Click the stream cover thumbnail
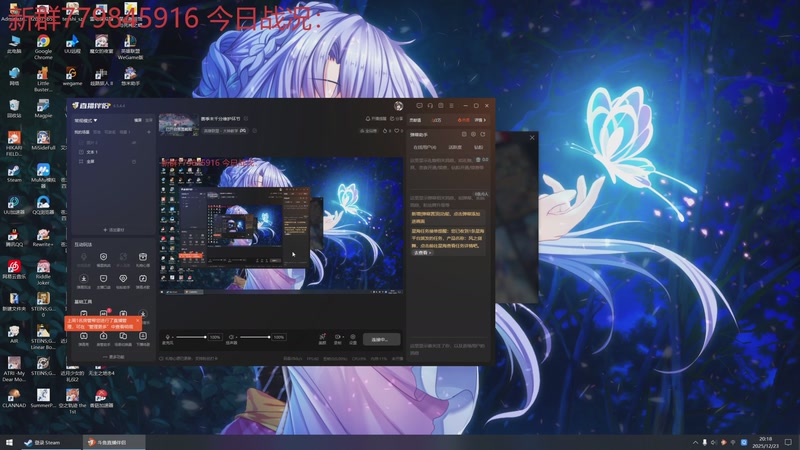This screenshot has width=800, height=450. (178, 124)
